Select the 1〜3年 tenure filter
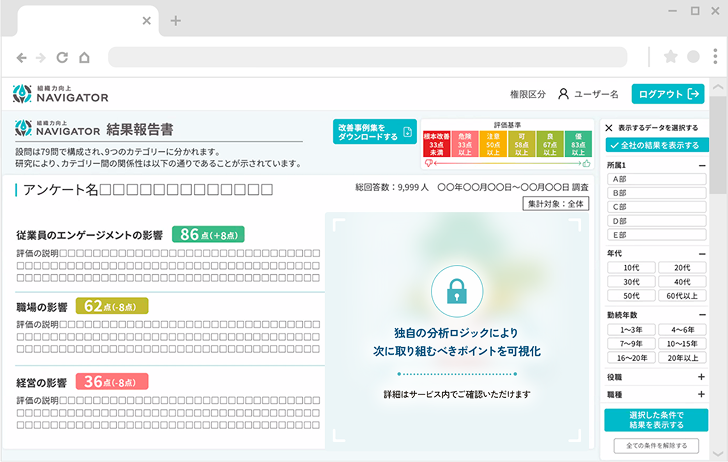Image resolution: width=728 pixels, height=462 pixels. (631, 330)
